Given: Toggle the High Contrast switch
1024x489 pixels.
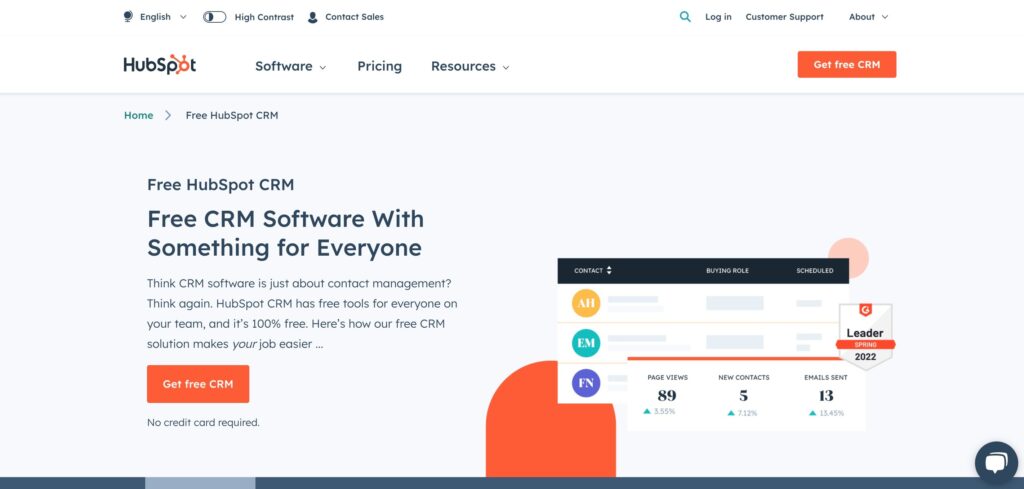Looking at the screenshot, I should point(214,17).
